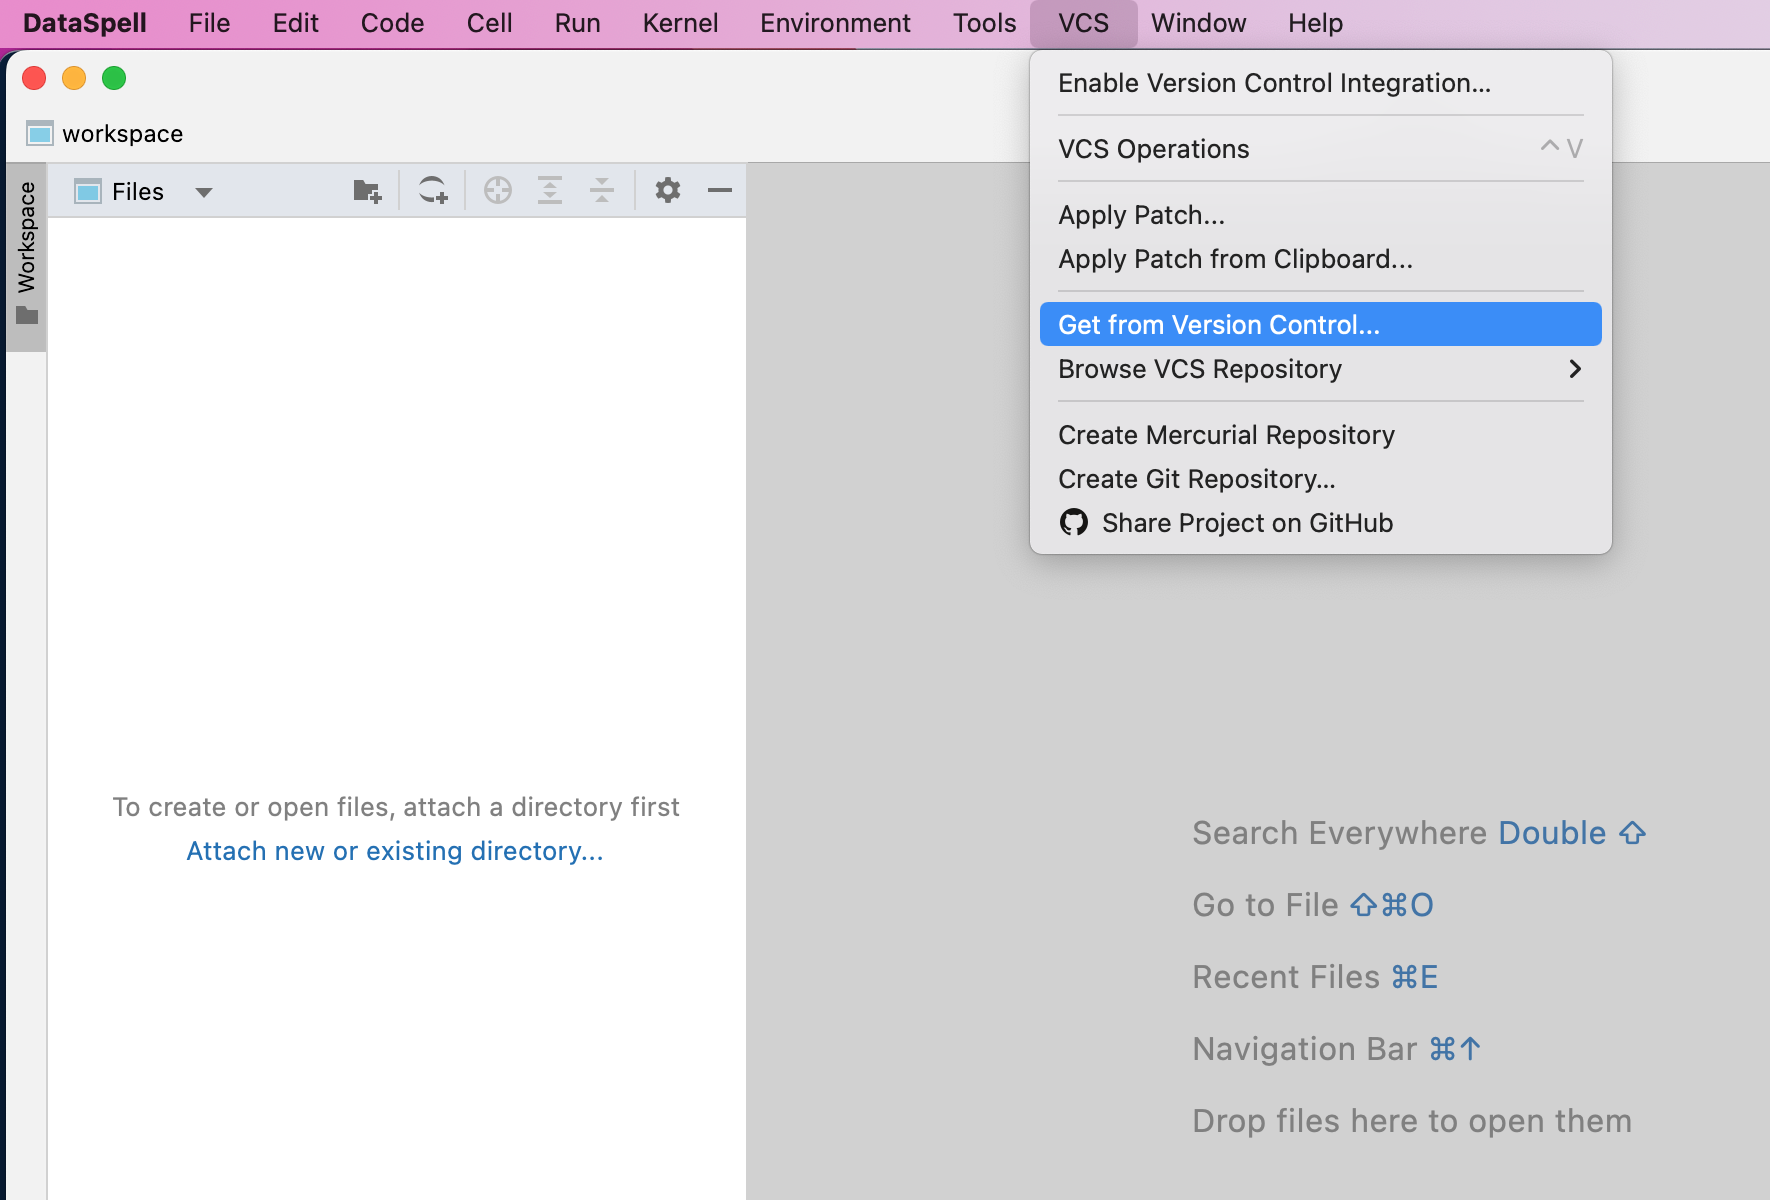
Task: Open the Run menu
Action: 577,23
